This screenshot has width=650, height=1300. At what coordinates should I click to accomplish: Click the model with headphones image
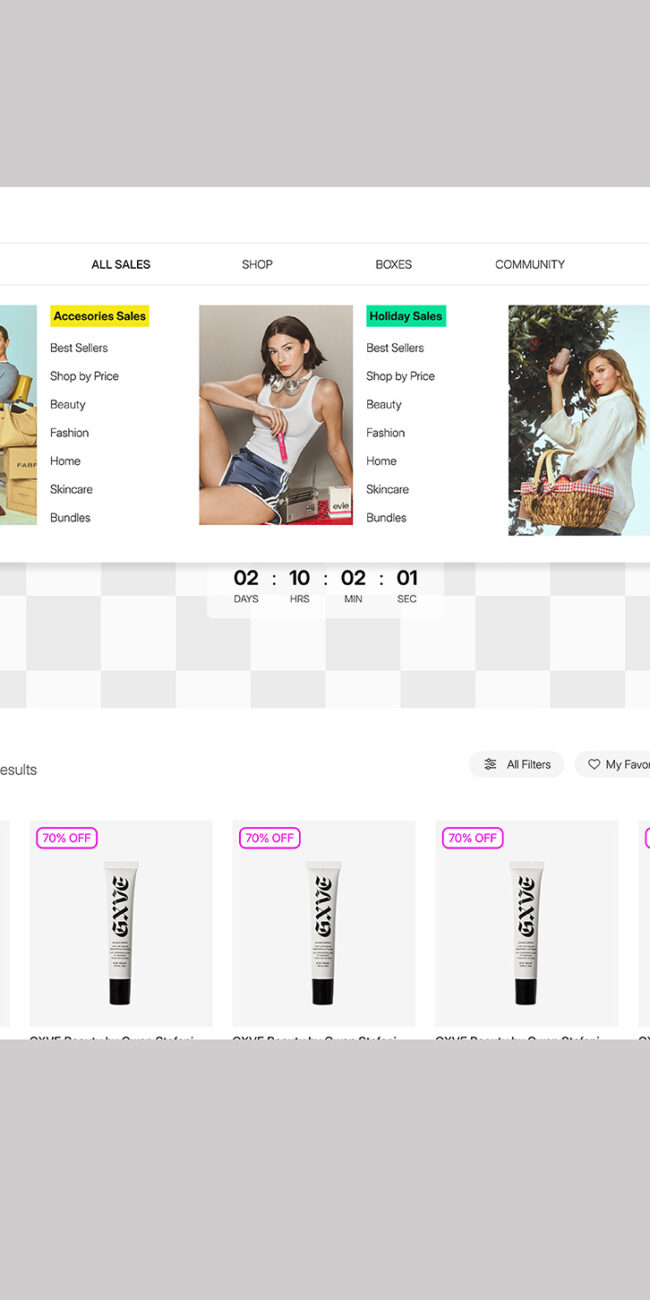click(276, 415)
